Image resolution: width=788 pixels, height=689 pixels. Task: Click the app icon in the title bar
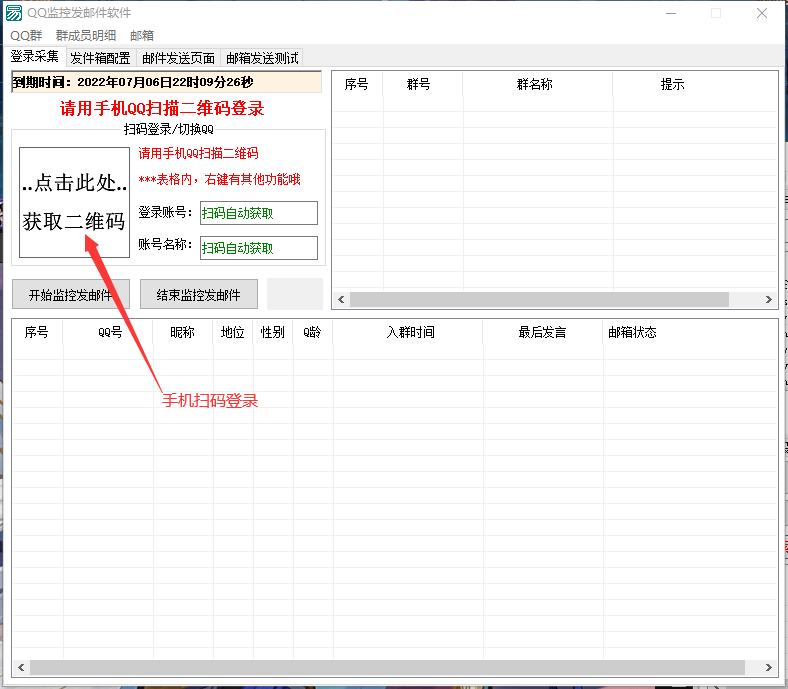coord(14,13)
